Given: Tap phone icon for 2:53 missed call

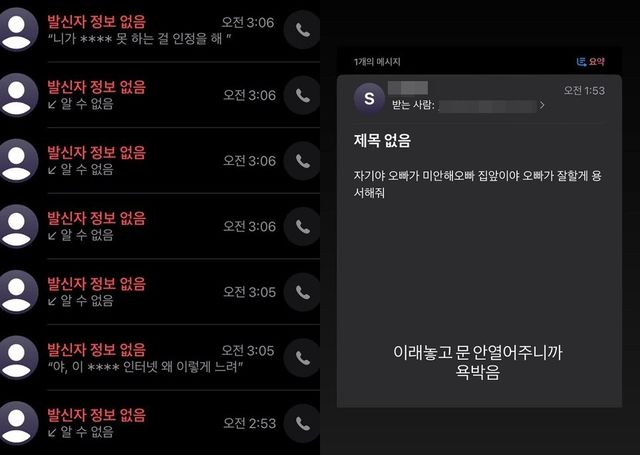Looking at the screenshot, I should tap(302, 424).
